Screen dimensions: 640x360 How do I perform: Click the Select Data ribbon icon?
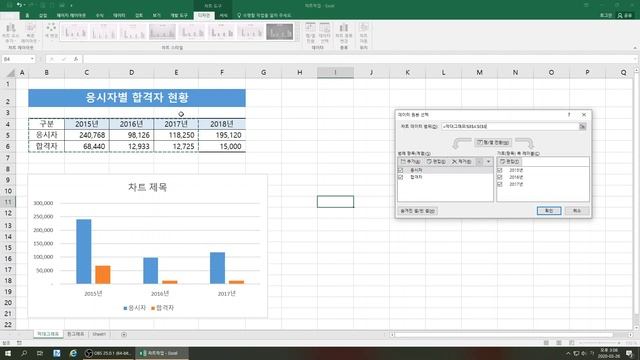click(324, 33)
